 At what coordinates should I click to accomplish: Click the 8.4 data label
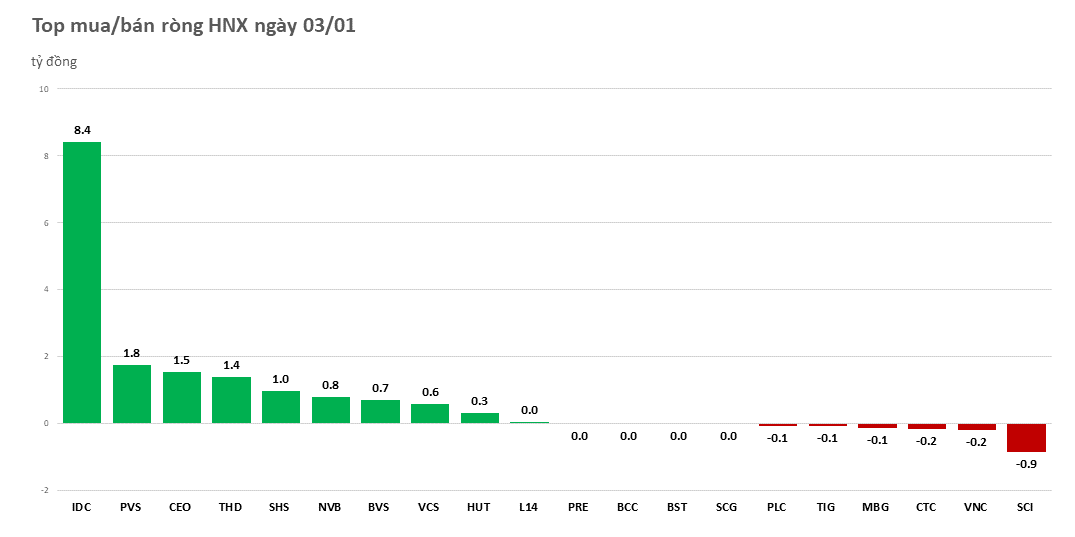point(82,130)
